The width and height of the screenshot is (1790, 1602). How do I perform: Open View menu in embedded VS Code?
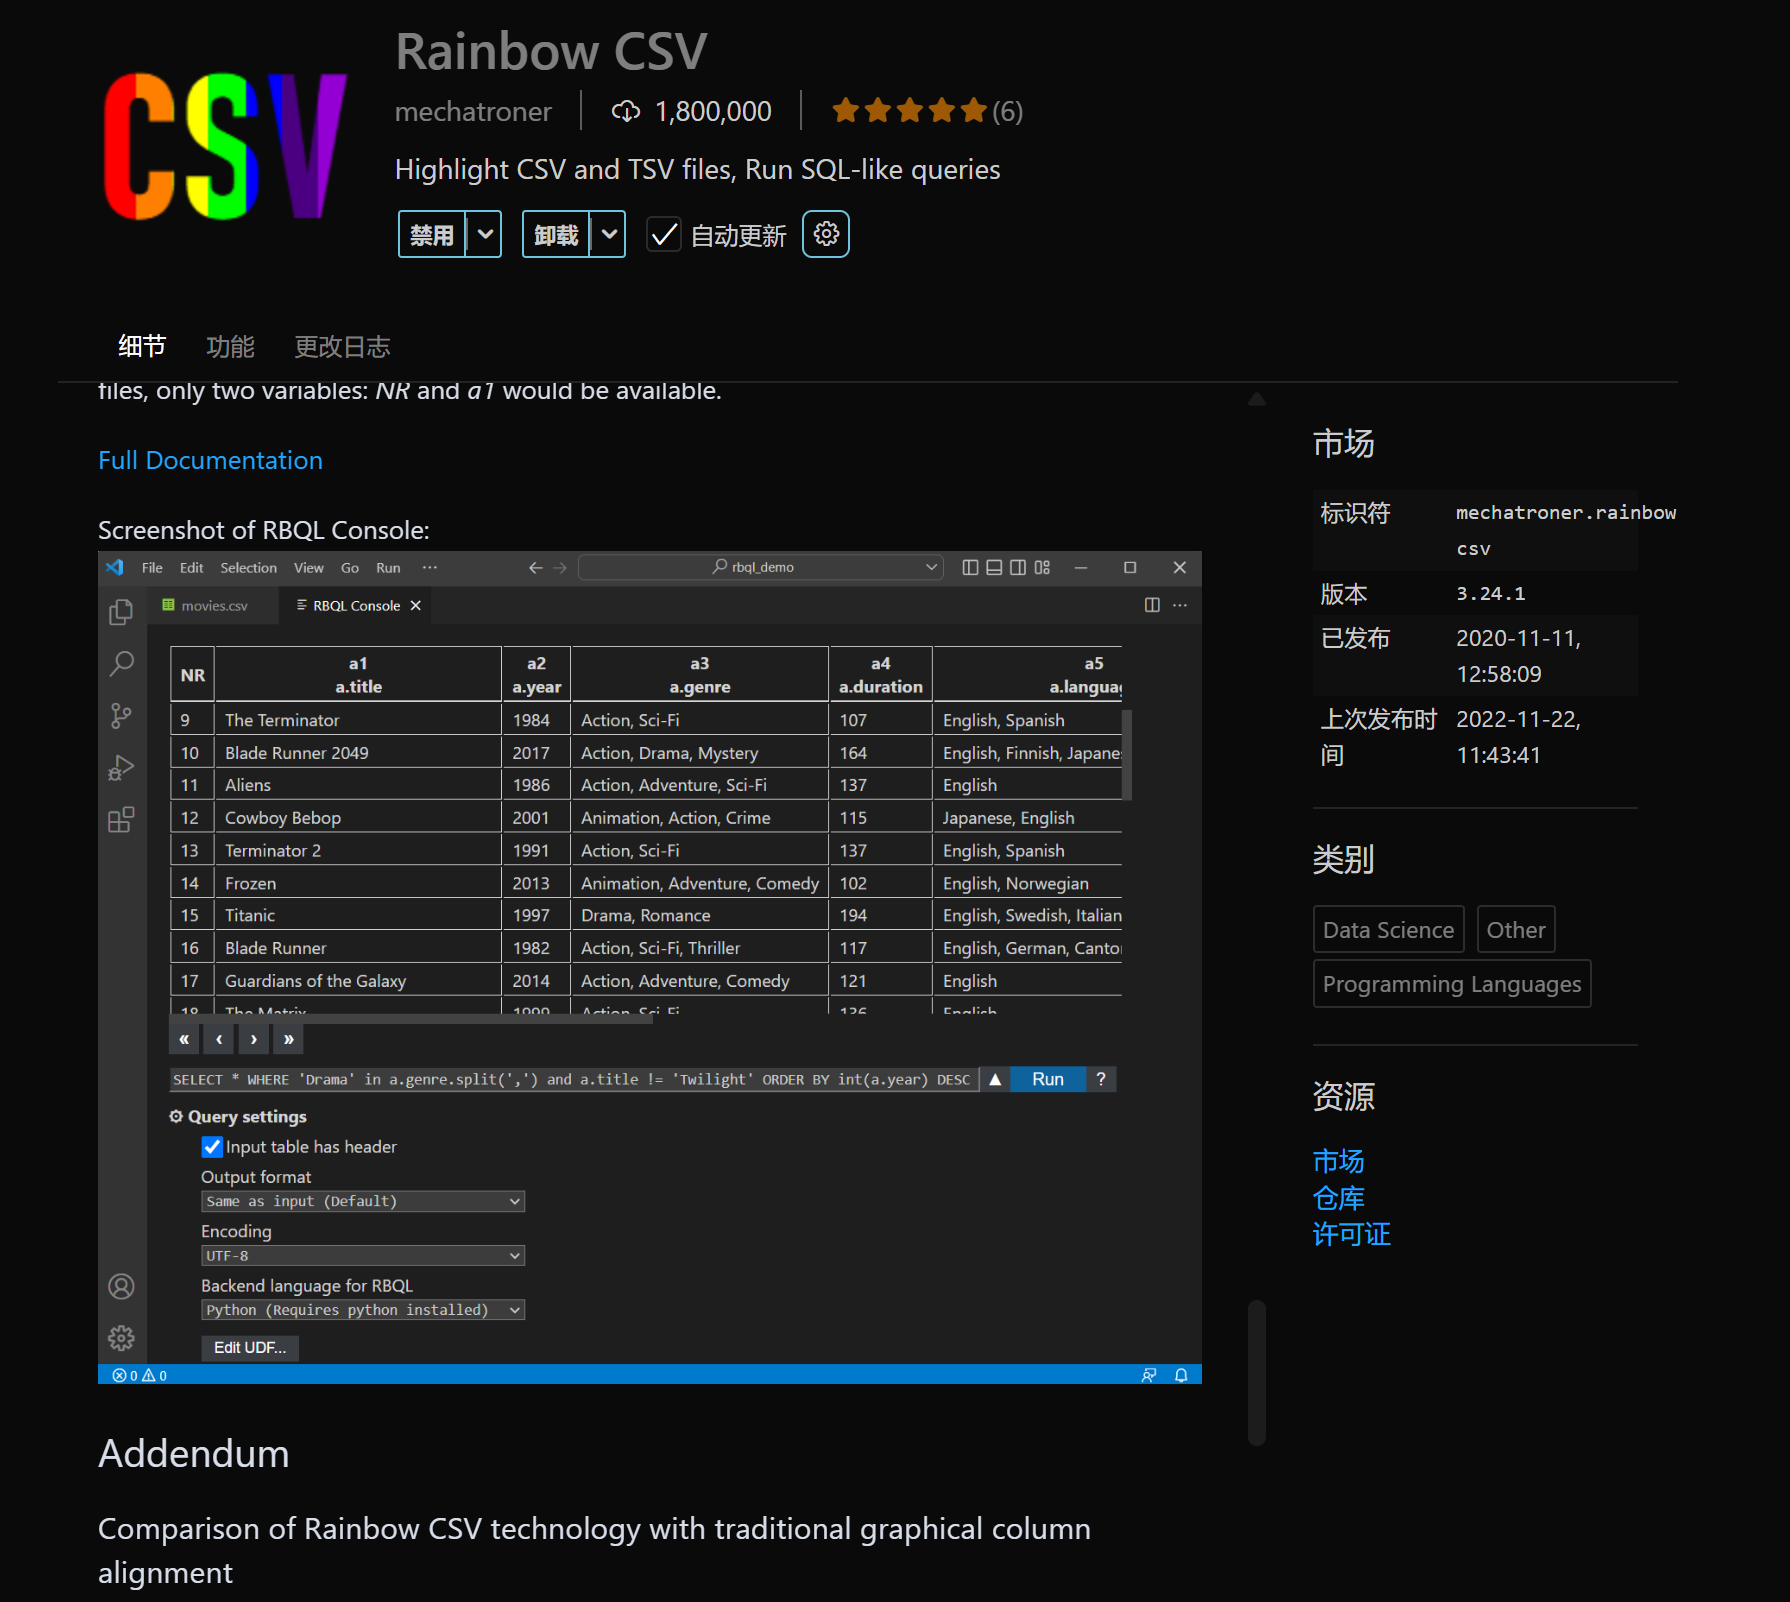click(x=308, y=567)
